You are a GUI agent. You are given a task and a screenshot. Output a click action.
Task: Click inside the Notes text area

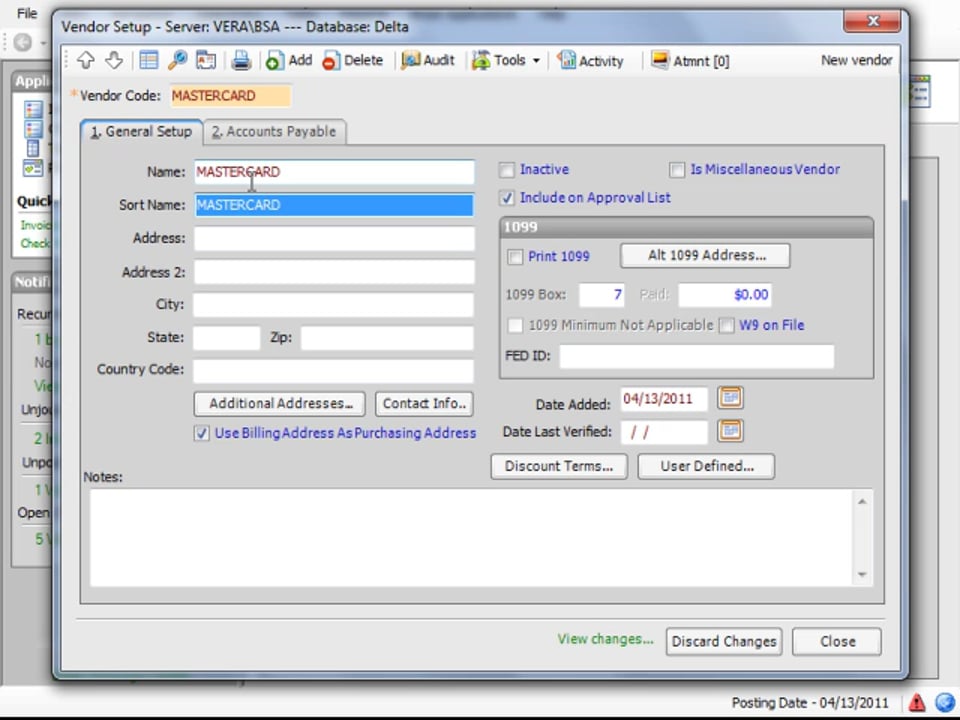pos(472,537)
